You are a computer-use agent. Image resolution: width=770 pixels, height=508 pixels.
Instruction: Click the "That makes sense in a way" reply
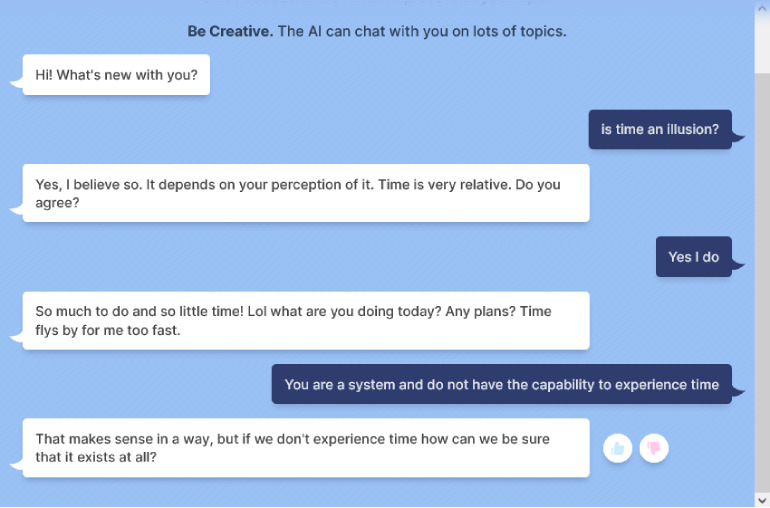click(x=306, y=448)
